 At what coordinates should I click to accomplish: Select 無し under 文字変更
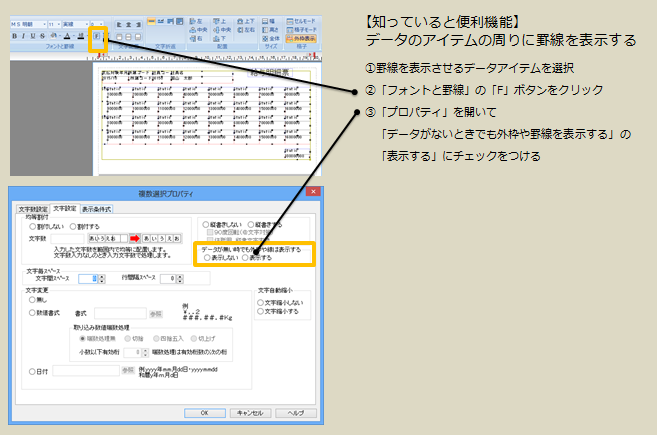point(32,300)
